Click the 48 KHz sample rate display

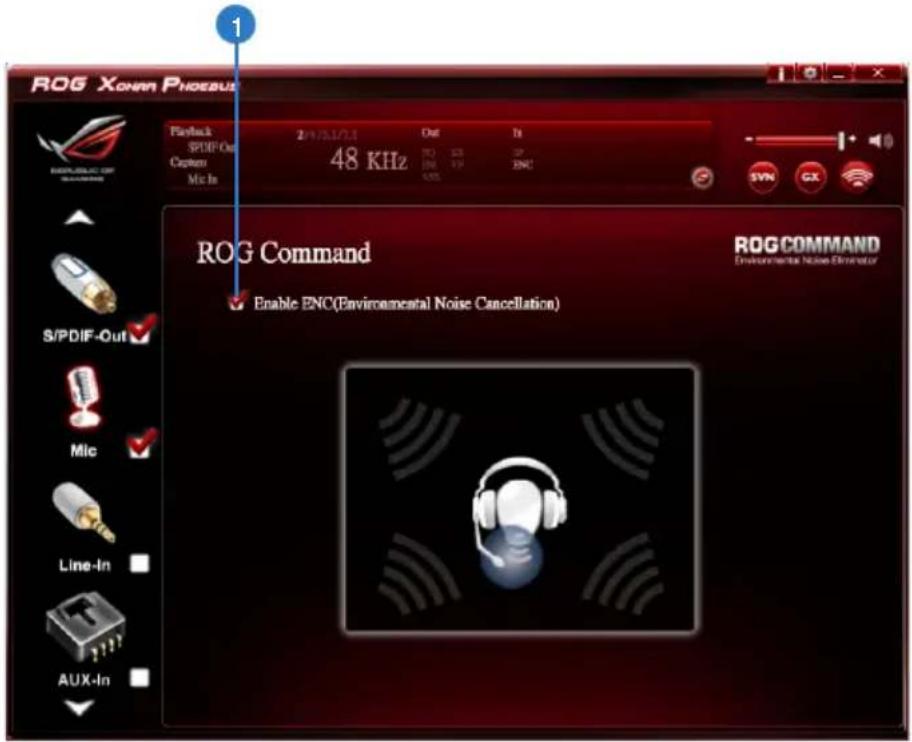click(x=369, y=159)
